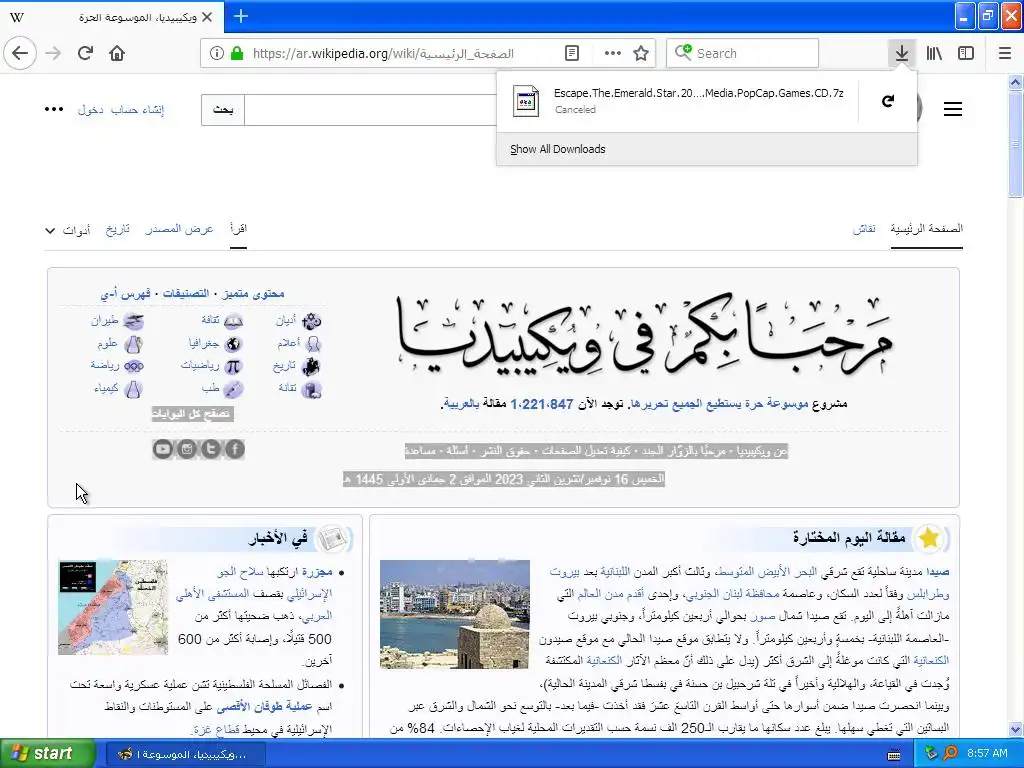Open the طيران aviation airplane portal icon
The image size is (1024, 768).
(x=134, y=321)
